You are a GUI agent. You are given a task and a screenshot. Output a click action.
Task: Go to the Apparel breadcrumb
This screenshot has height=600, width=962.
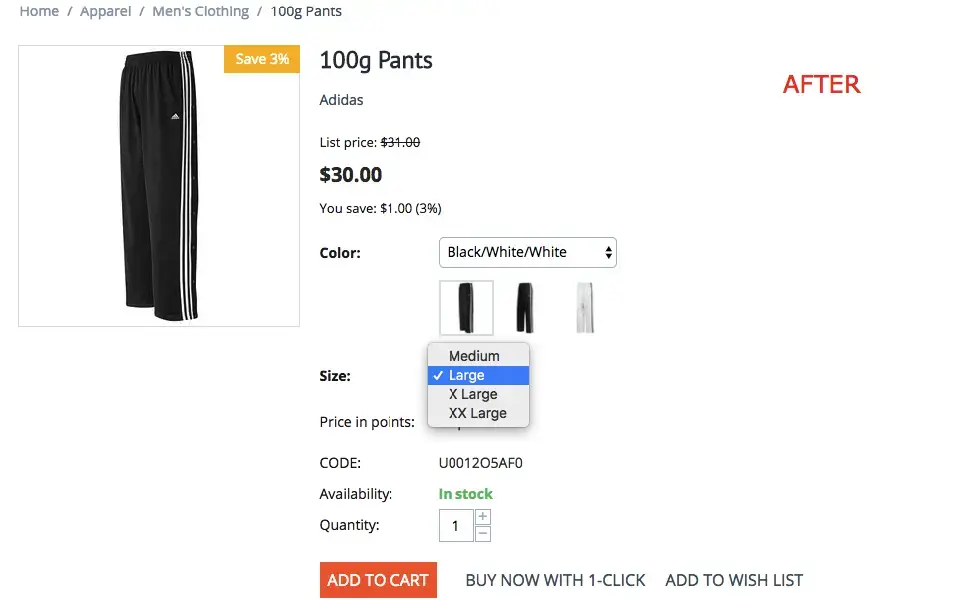105,12
